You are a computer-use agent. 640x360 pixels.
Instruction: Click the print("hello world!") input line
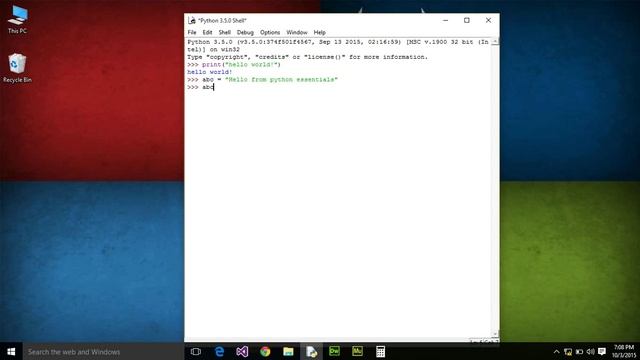point(234,64)
